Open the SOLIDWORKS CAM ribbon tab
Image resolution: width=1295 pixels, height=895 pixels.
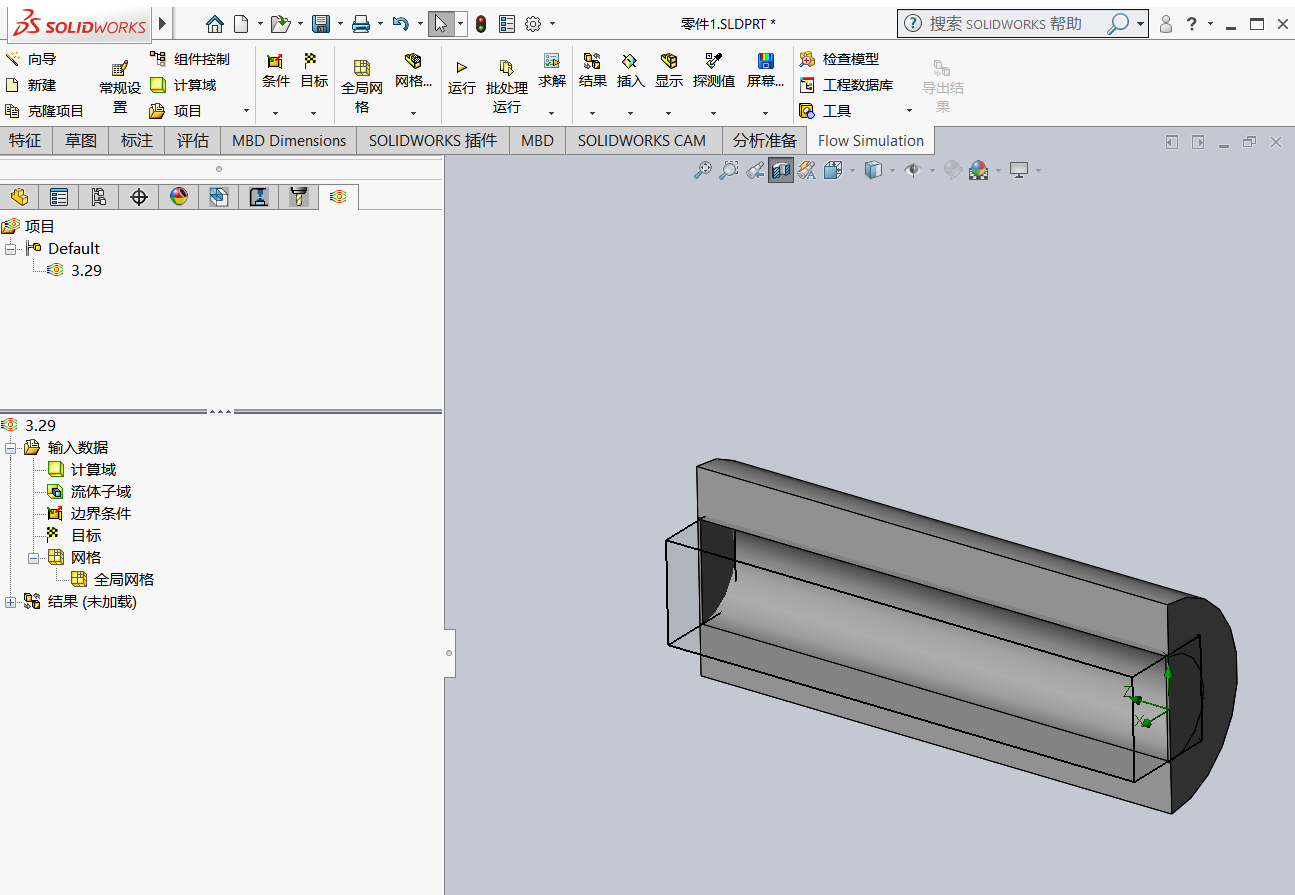point(643,140)
